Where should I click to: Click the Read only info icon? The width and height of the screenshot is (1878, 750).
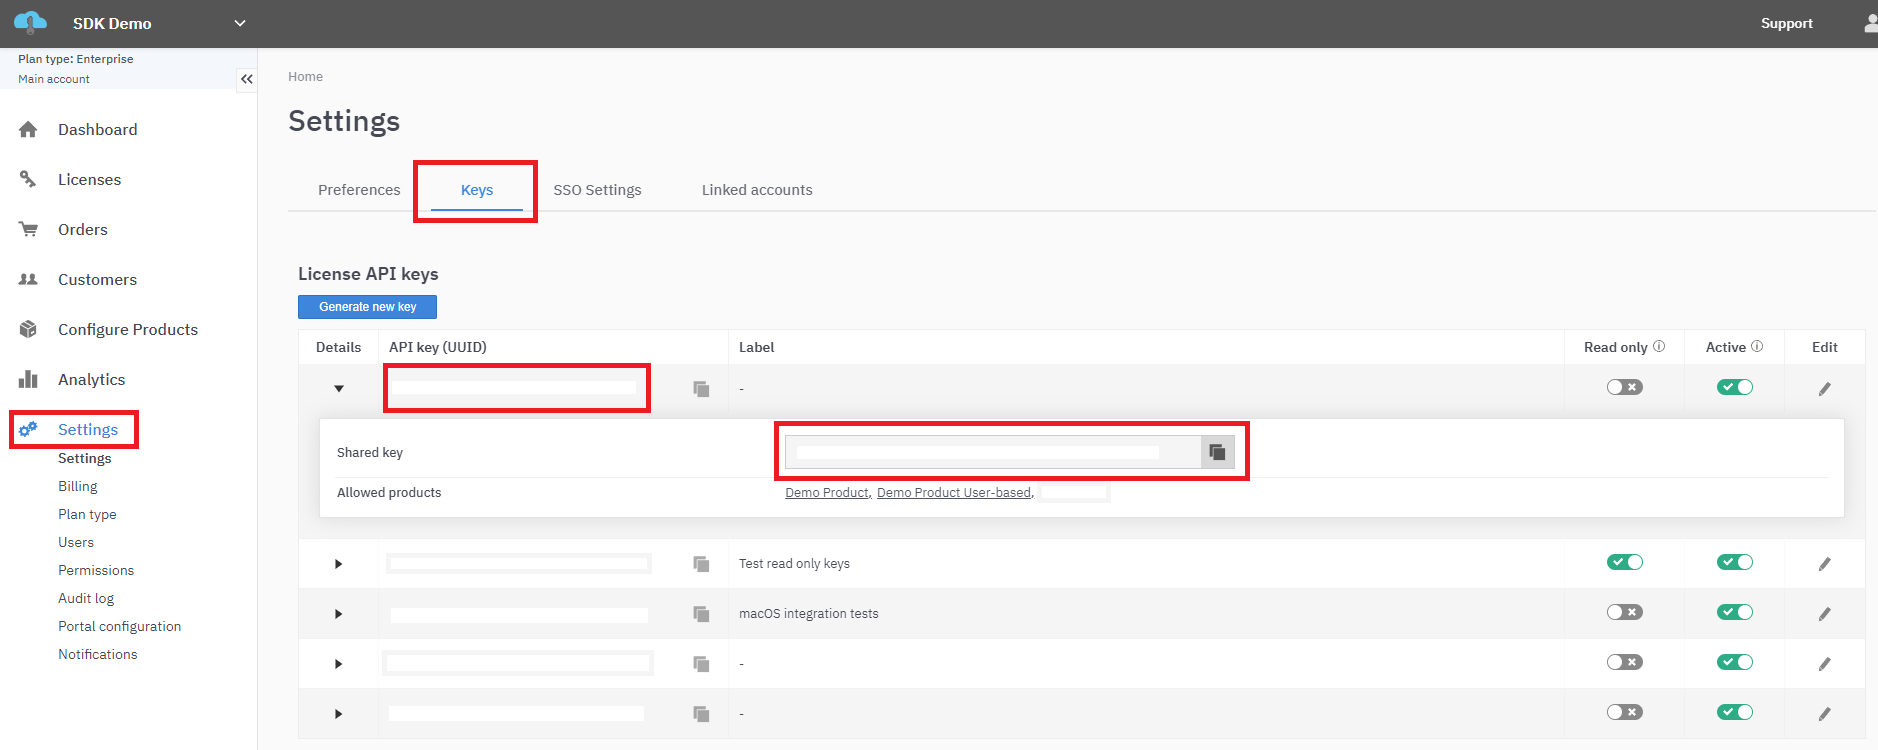coord(1659,347)
